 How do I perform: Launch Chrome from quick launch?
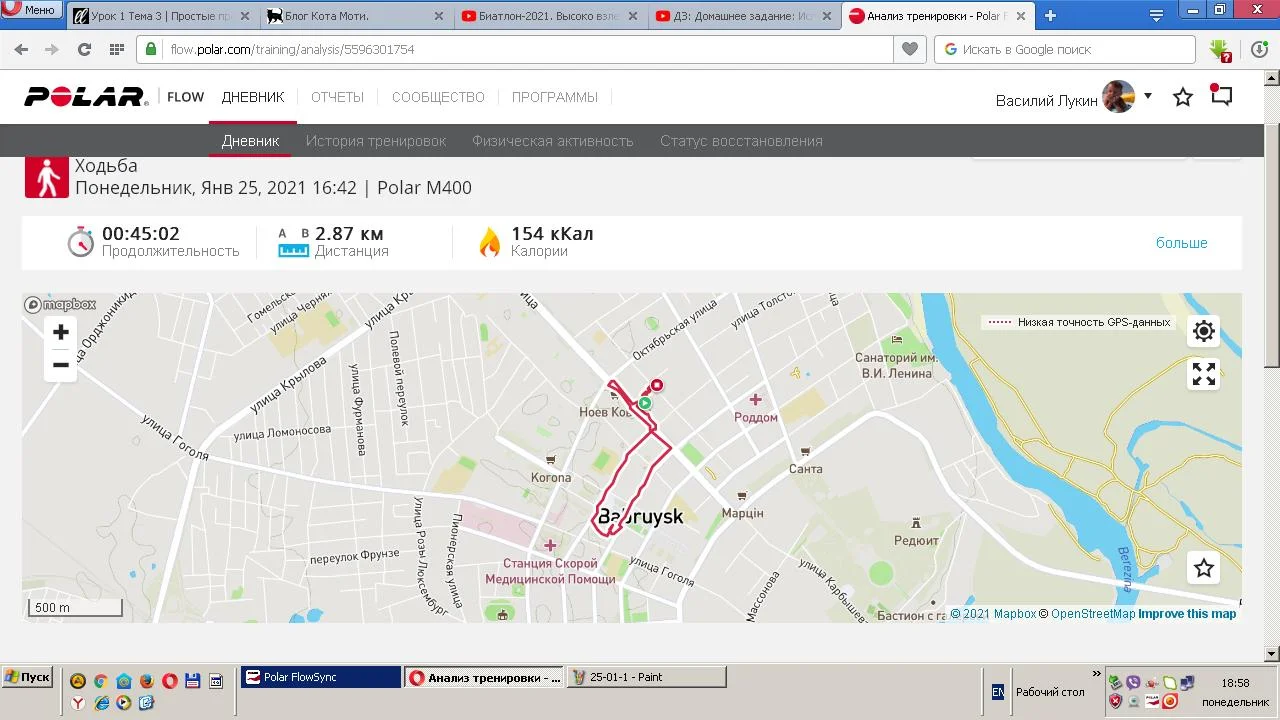[x=100, y=681]
